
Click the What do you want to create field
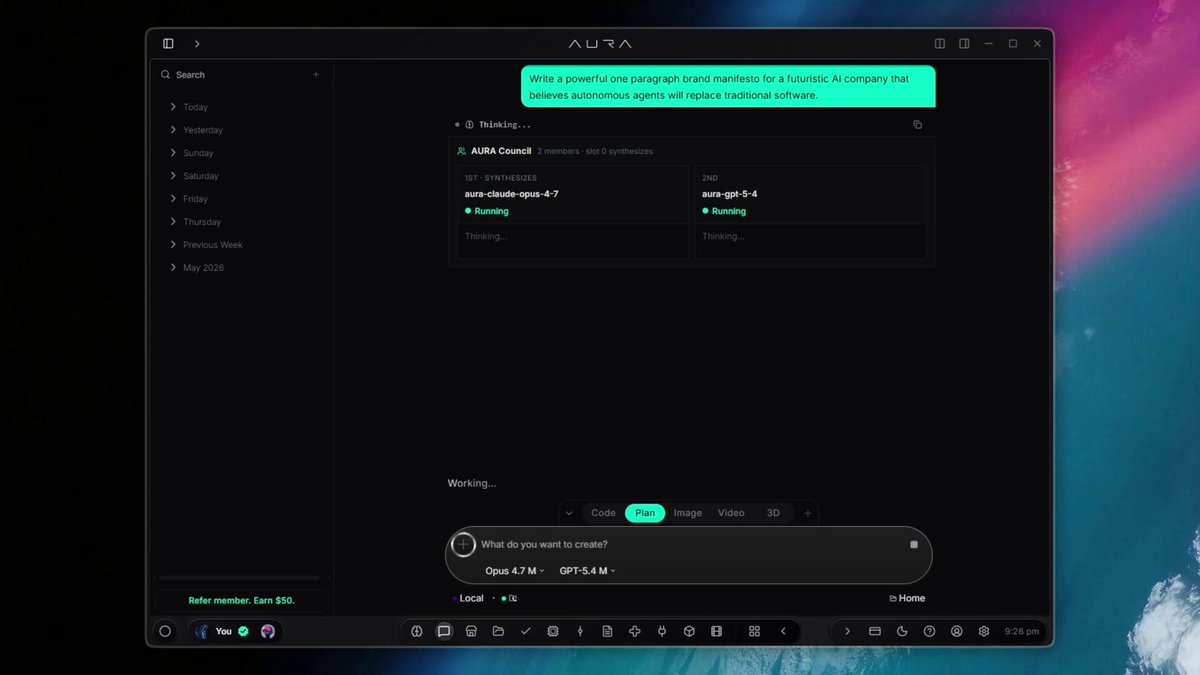(690, 544)
